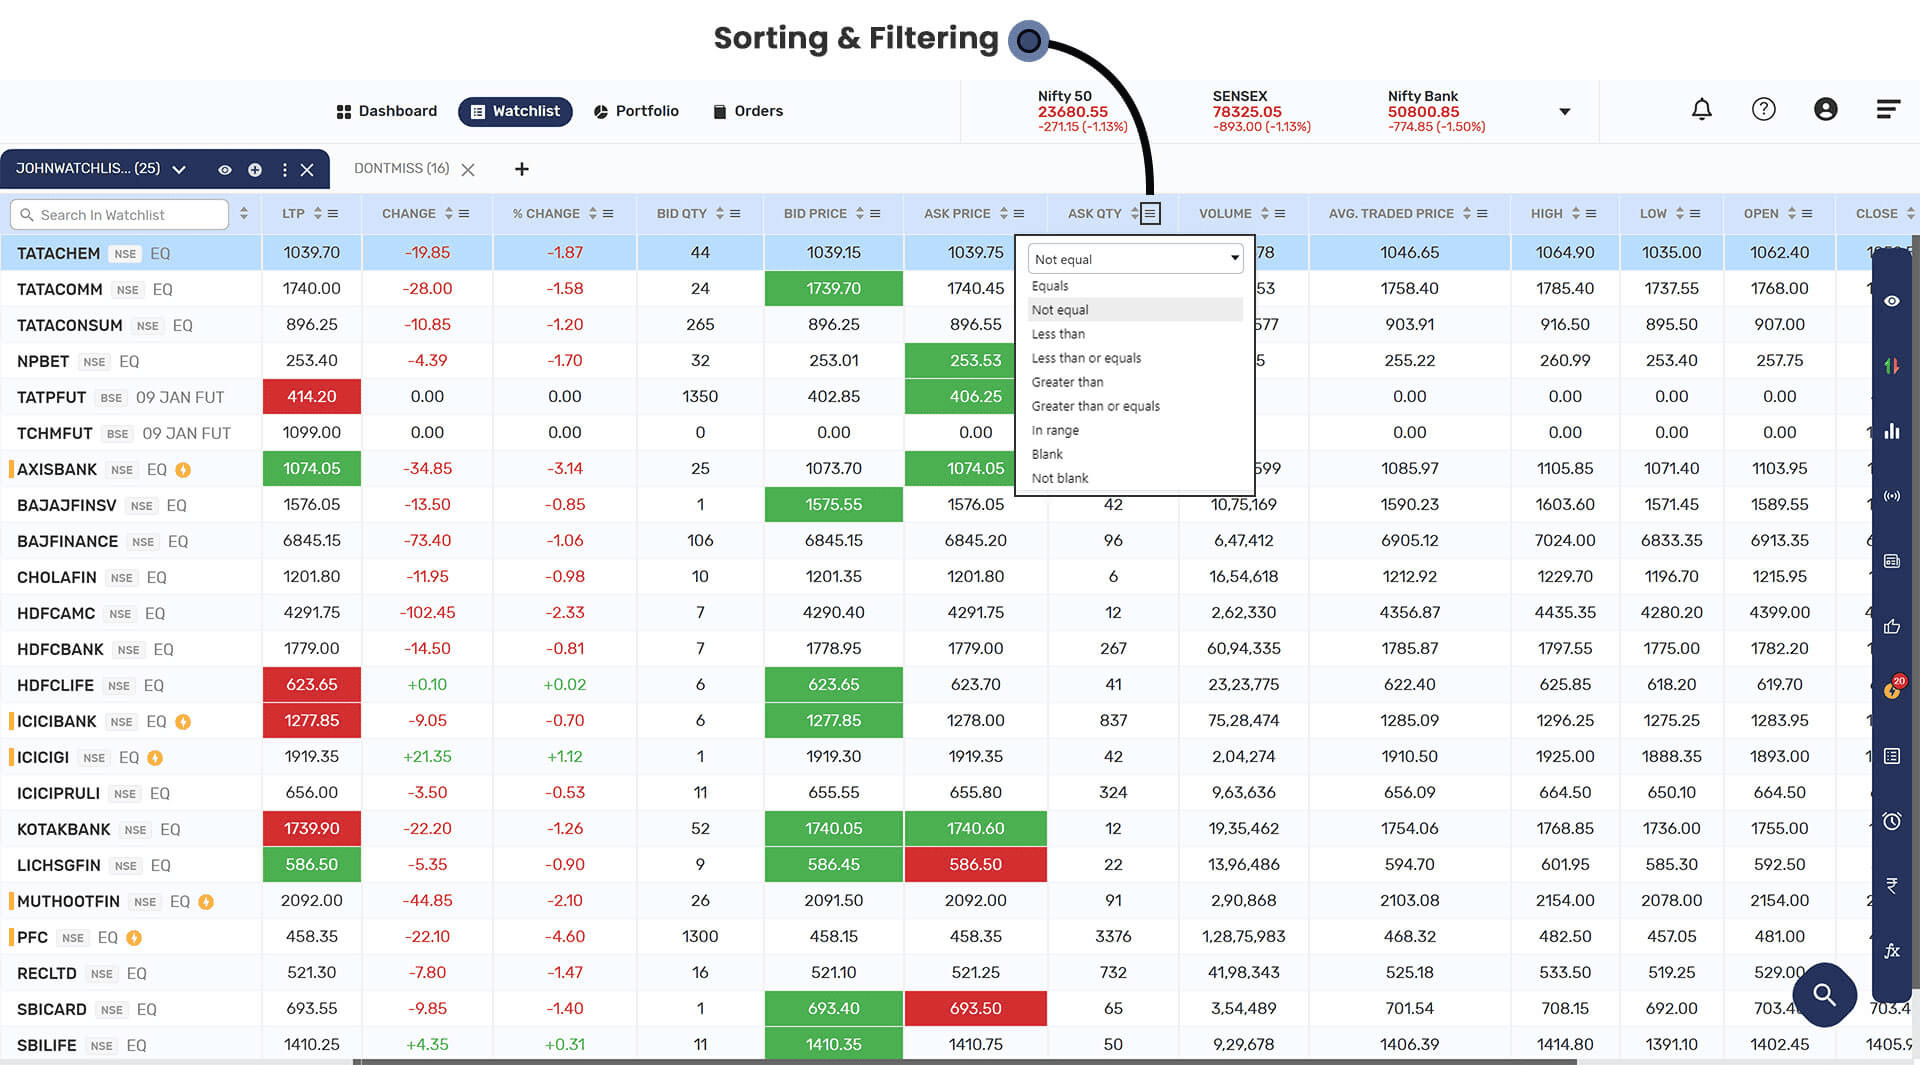Screen dimensions: 1920x1065
Task: Open the filter menu icon for BID QTY column
Action: [x=735, y=214]
